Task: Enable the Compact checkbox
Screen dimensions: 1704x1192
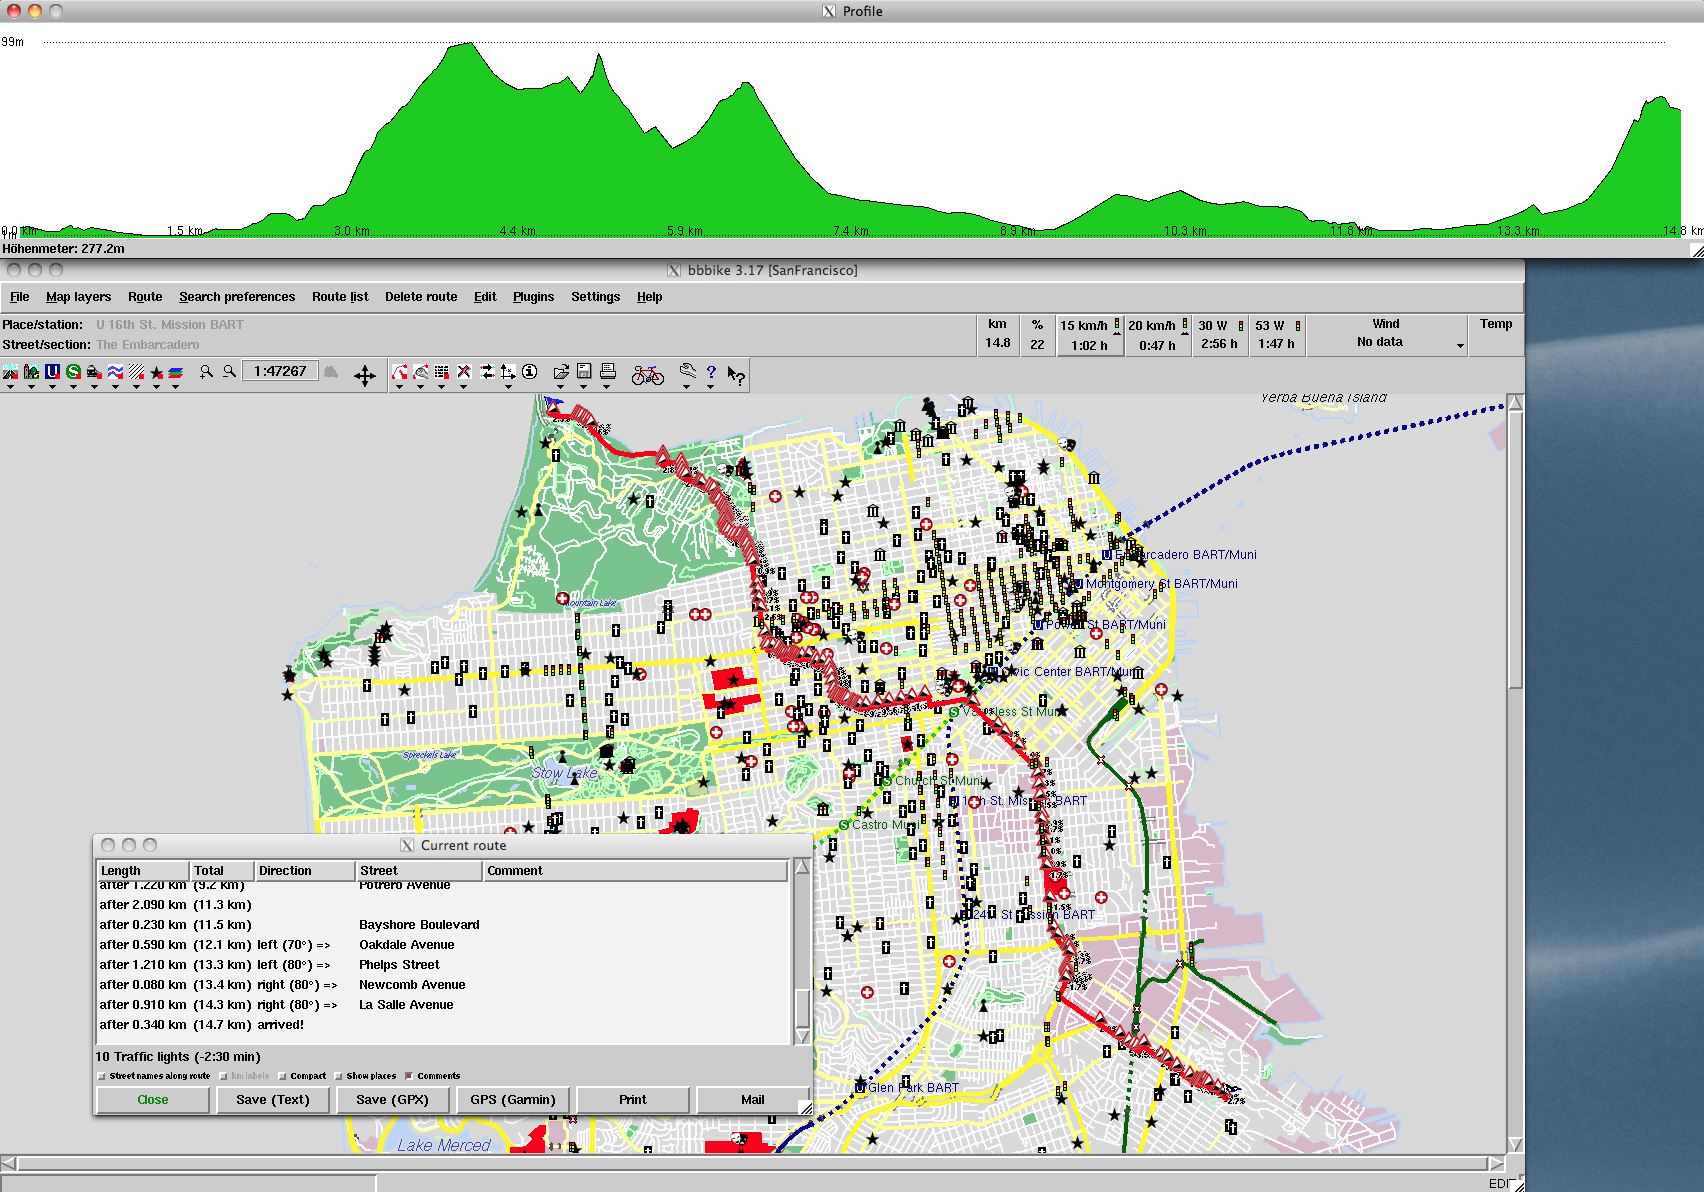Action: pyautogui.click(x=283, y=1076)
